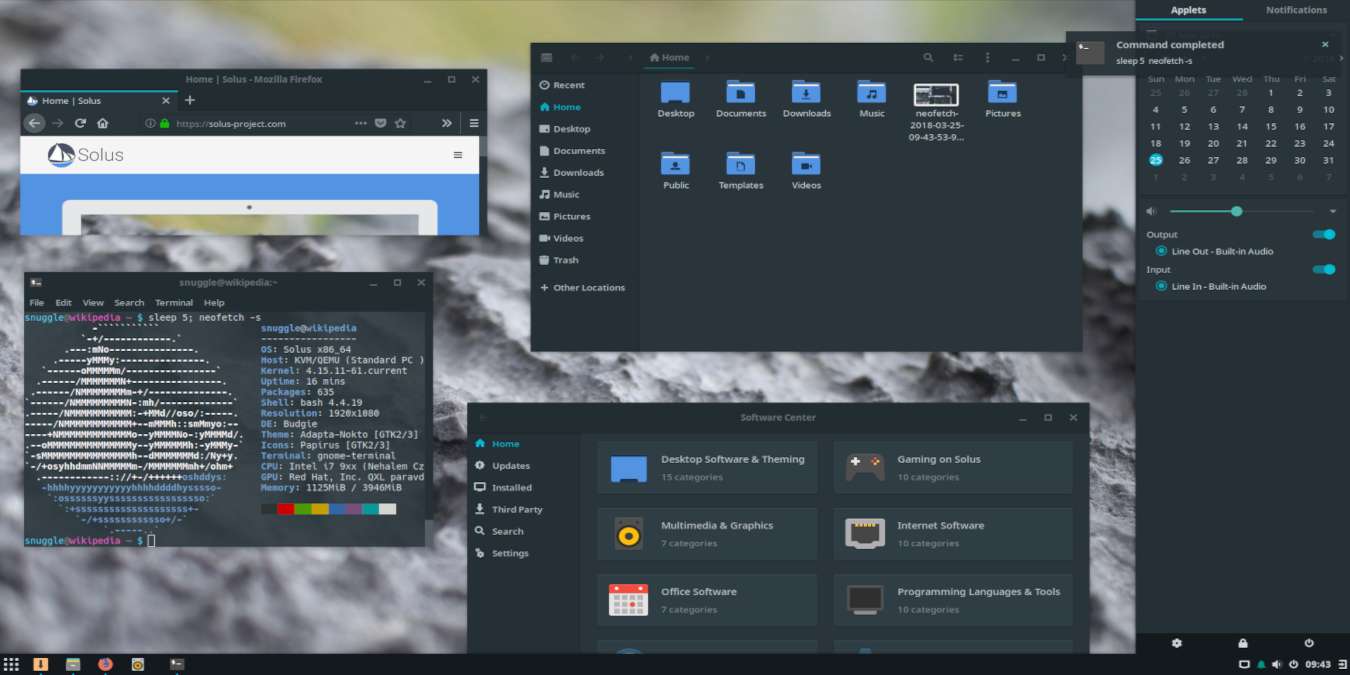The width and height of the screenshot is (1350, 675).
Task: Disable the Output audio toggle
Action: pyautogui.click(x=1323, y=233)
